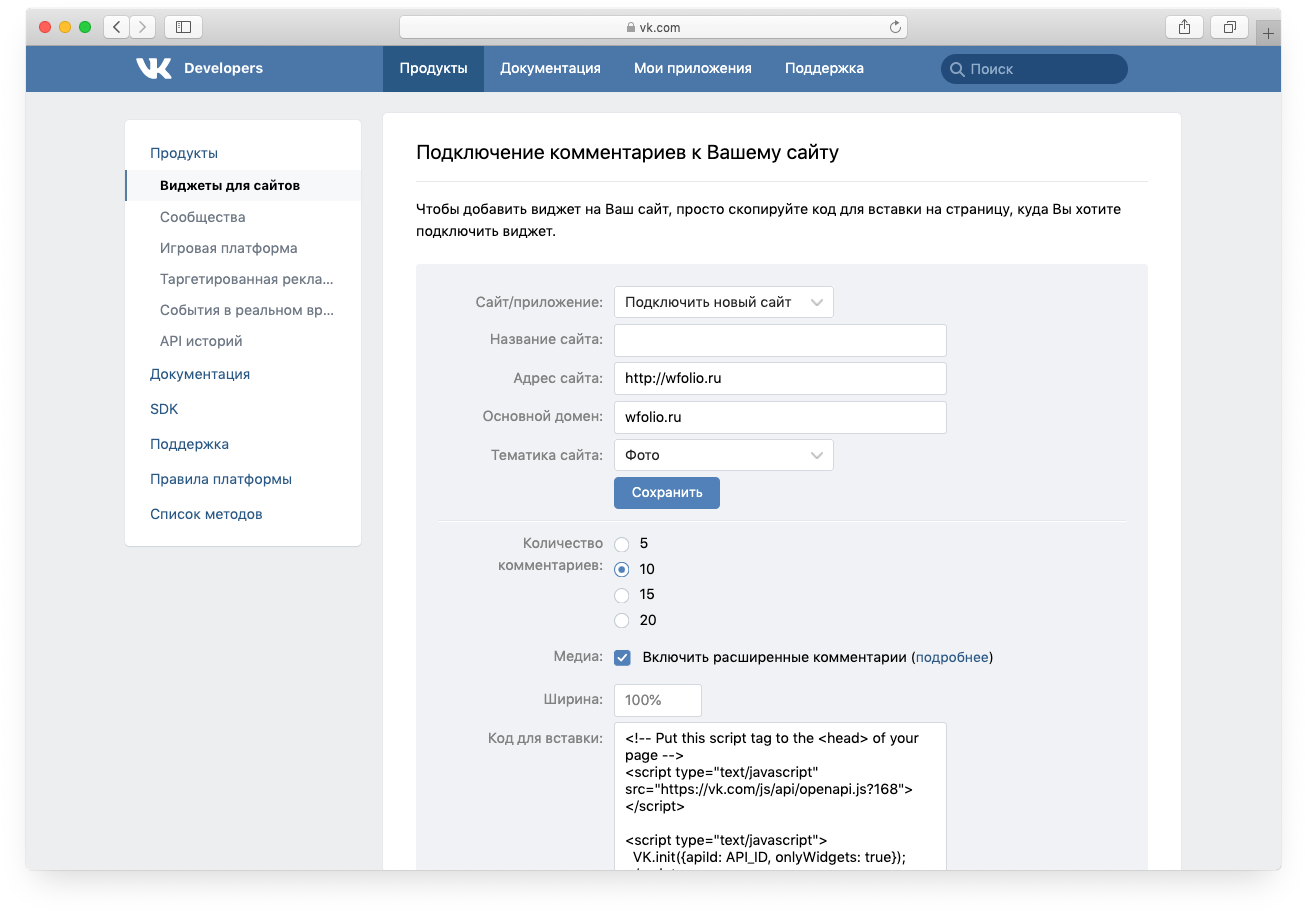The image size is (1308, 914).
Task: Open the Поддержка top tab
Action: tap(824, 68)
